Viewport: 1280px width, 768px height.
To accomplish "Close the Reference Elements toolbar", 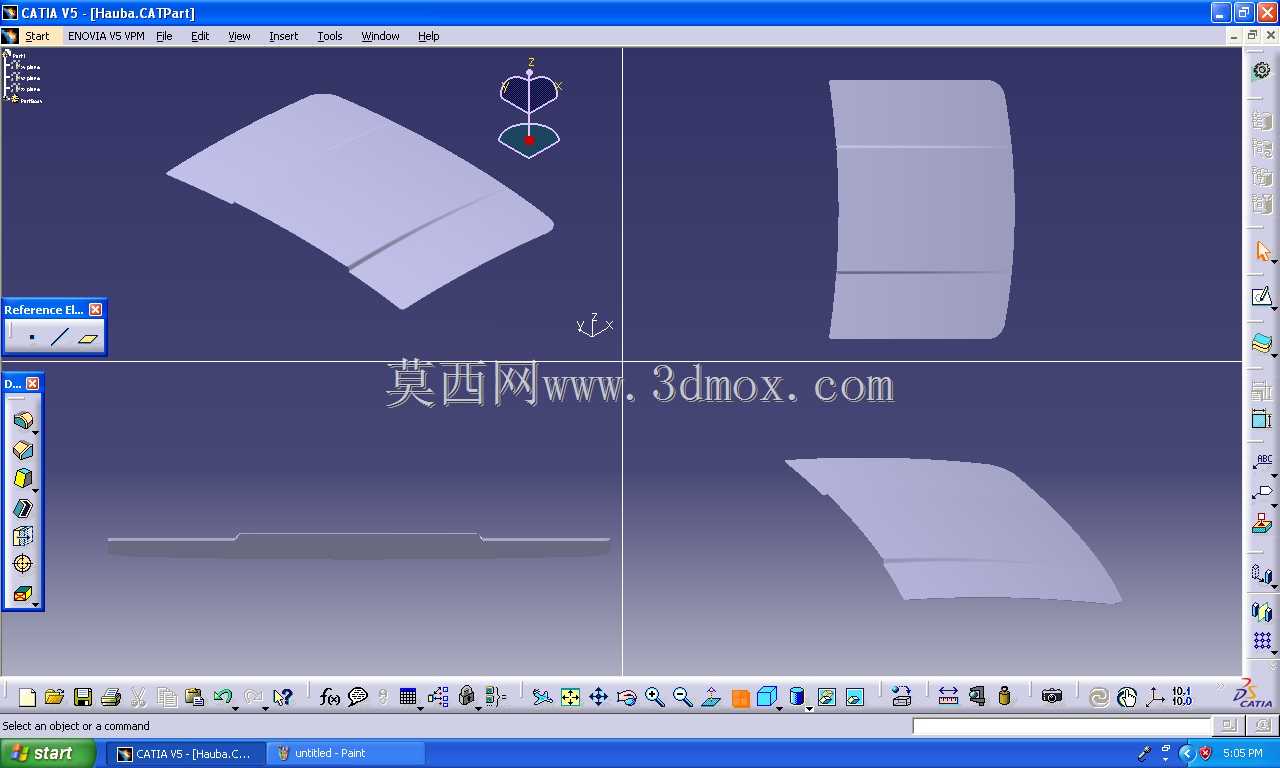I will (x=95, y=310).
